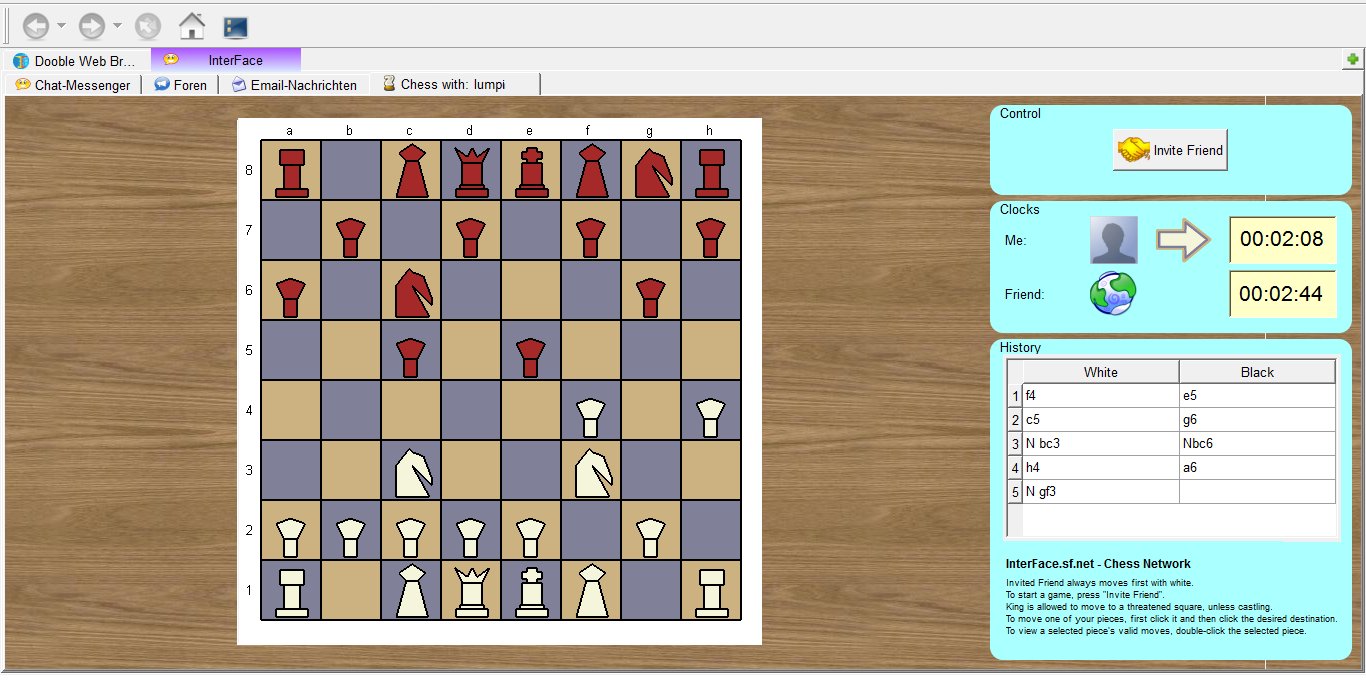Expand the forward history dropdown arrow

click(x=117, y=26)
